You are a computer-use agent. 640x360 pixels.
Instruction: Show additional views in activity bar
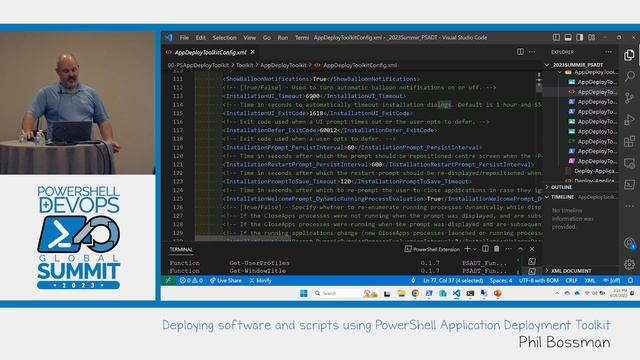[x=629, y=206]
